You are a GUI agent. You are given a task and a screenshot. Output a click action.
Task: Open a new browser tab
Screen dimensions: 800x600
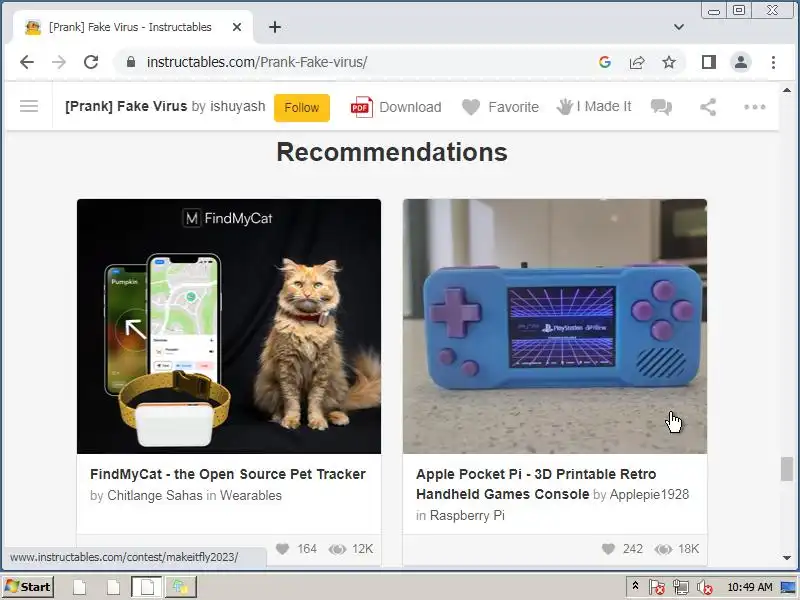coord(274,27)
